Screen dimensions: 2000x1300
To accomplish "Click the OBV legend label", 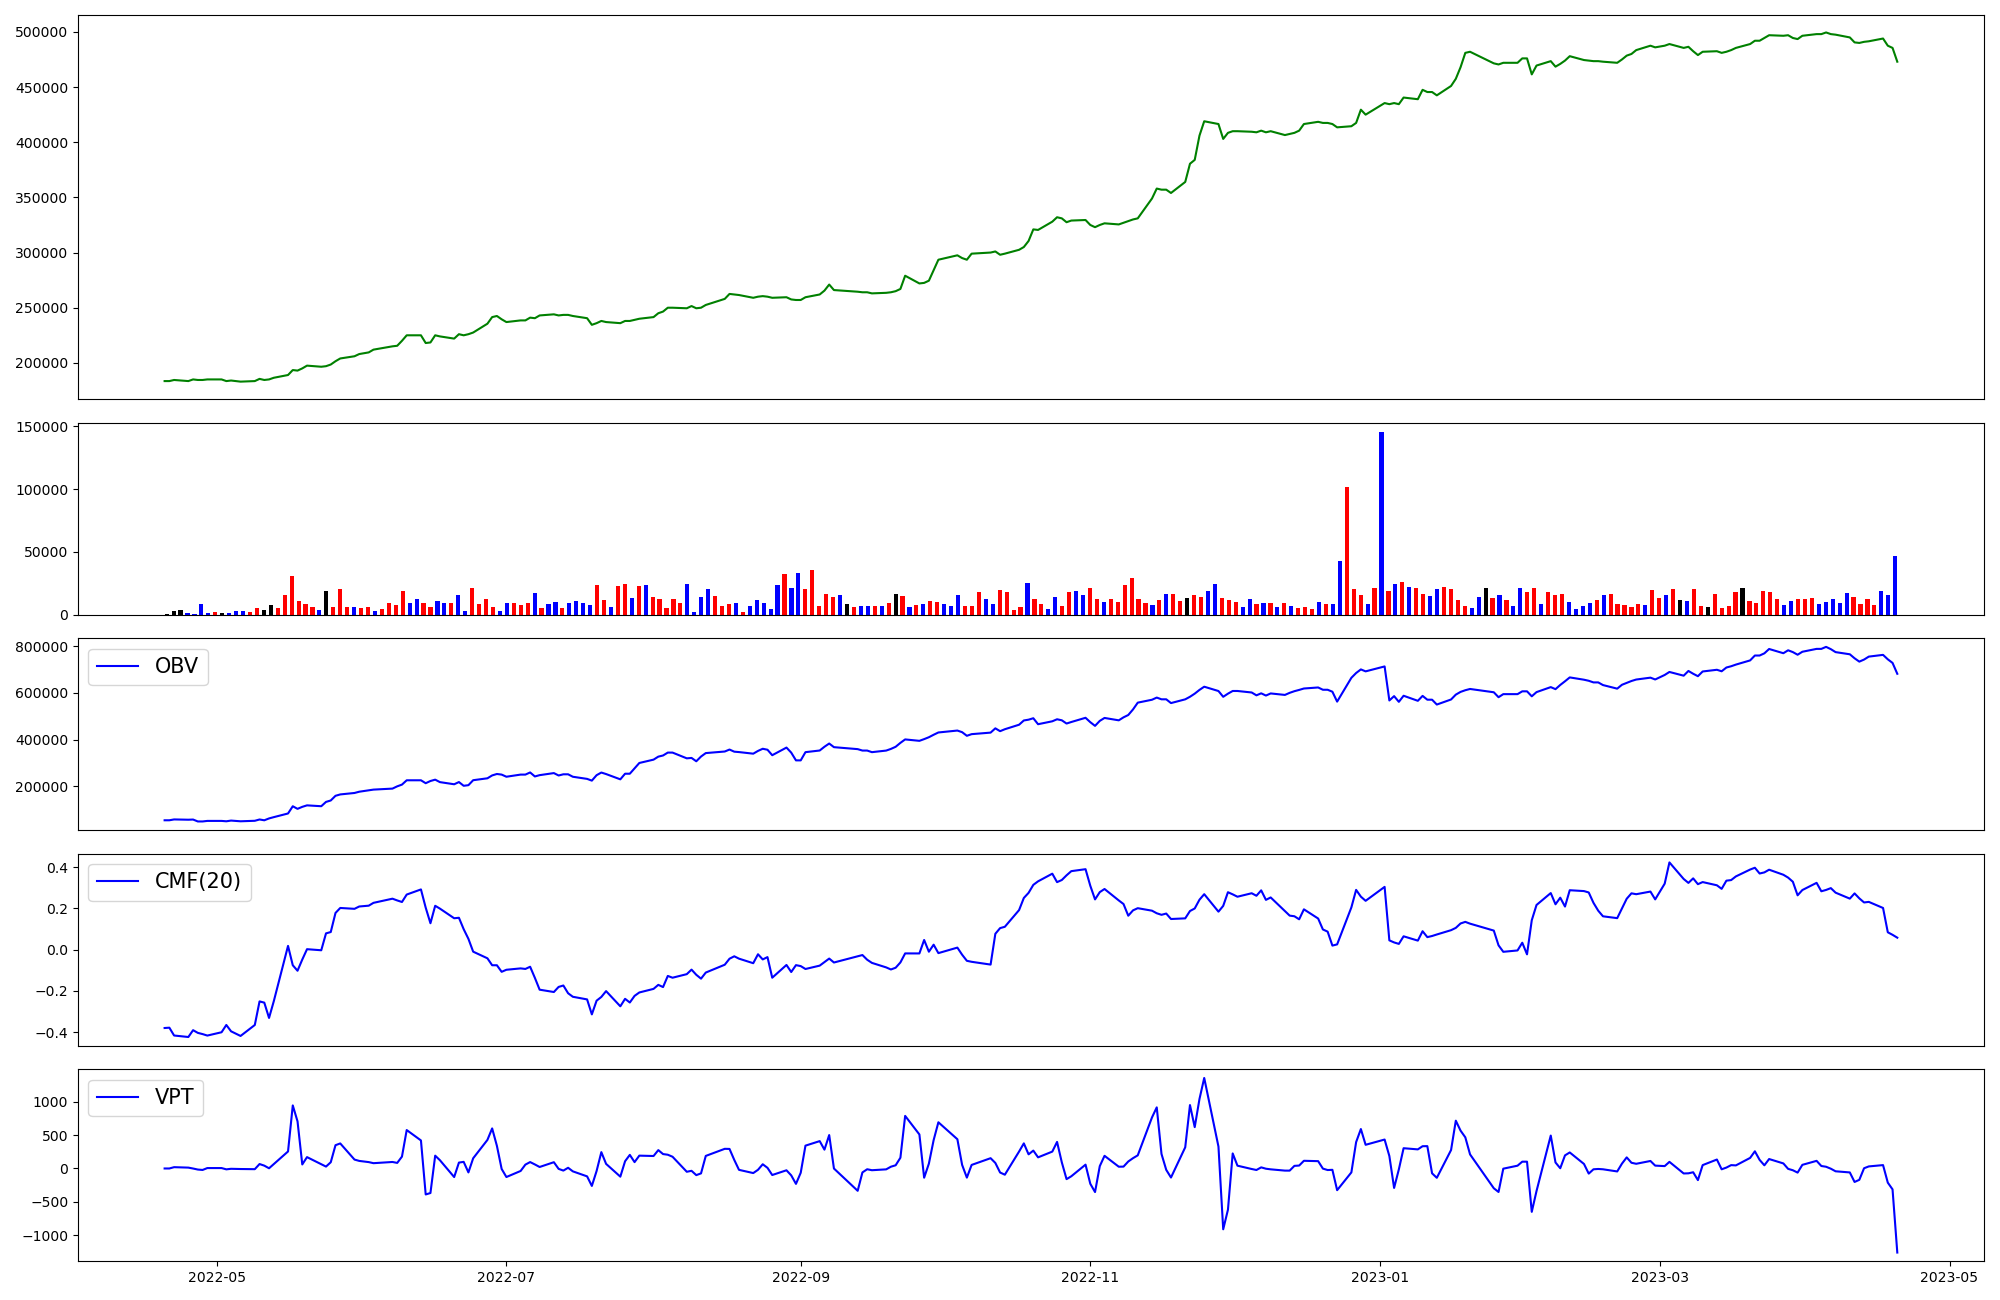I will 176,666.
